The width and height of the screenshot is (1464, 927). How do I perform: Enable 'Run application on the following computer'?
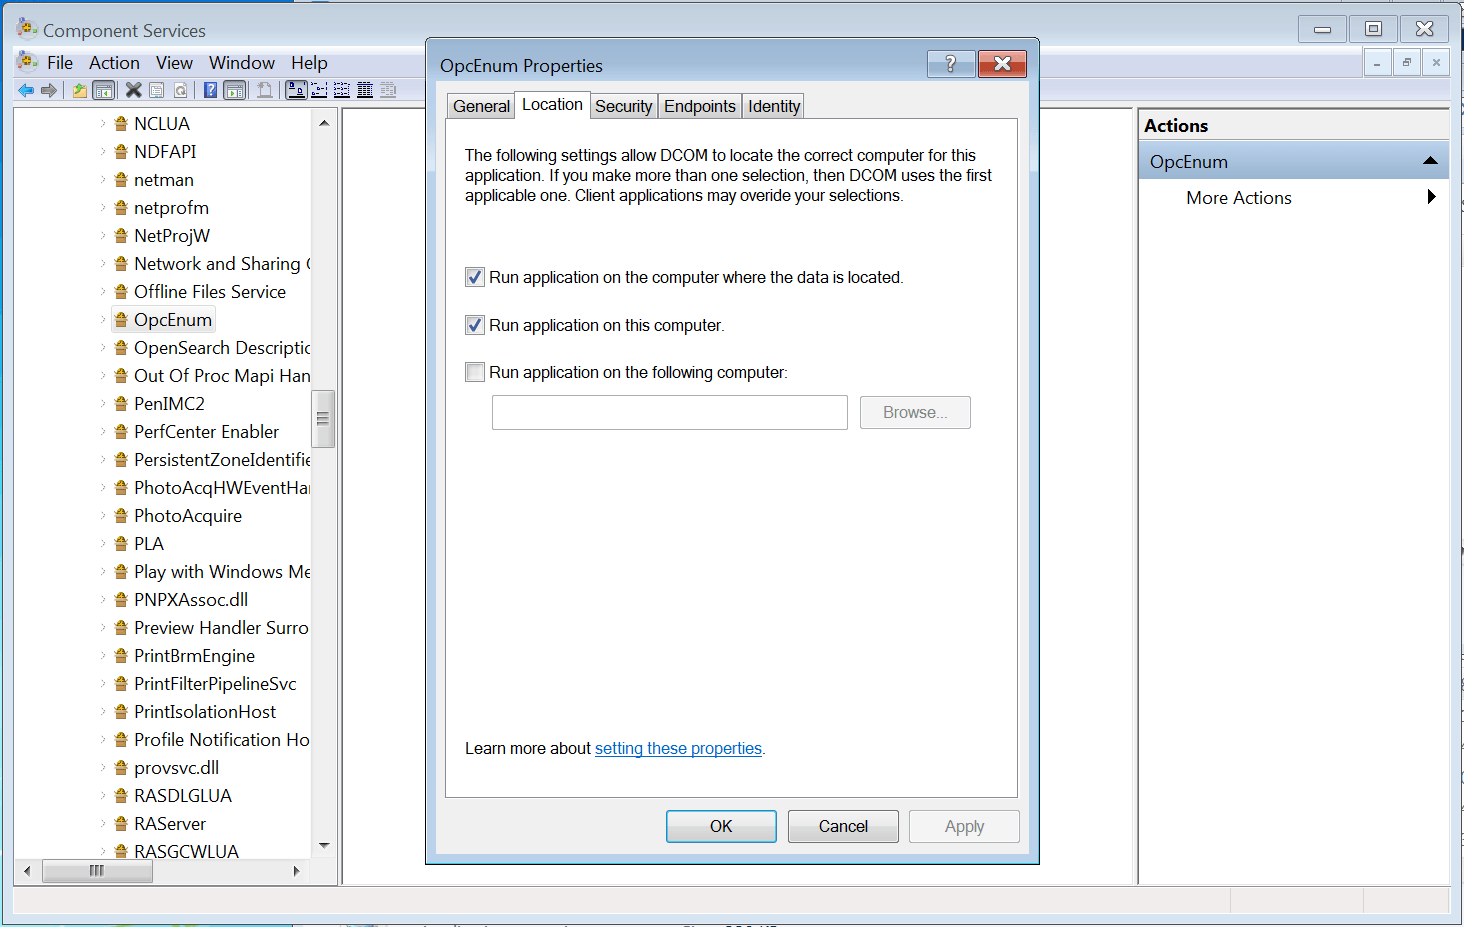(475, 372)
